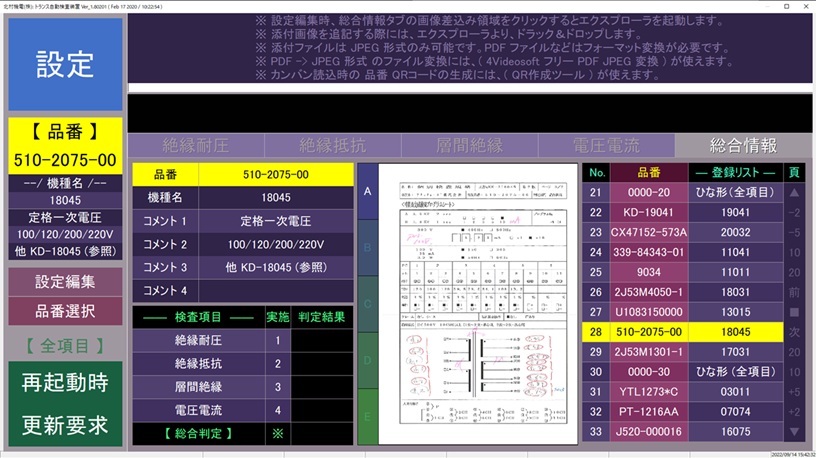Open the 品番選択 part number selector
The width and height of the screenshot is (816, 458).
pyautogui.click(x=65, y=311)
